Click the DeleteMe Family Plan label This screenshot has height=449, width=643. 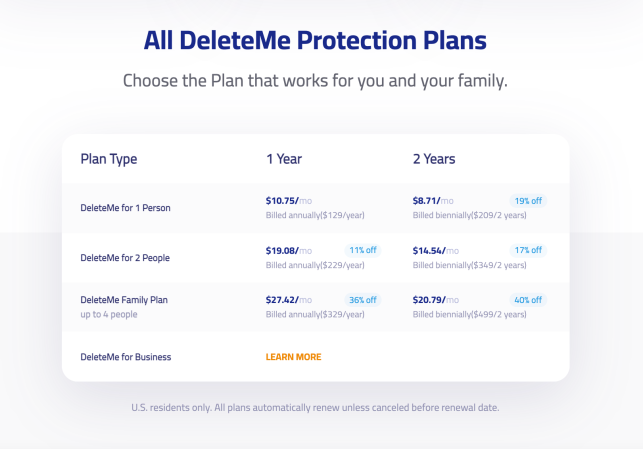[x=124, y=300]
